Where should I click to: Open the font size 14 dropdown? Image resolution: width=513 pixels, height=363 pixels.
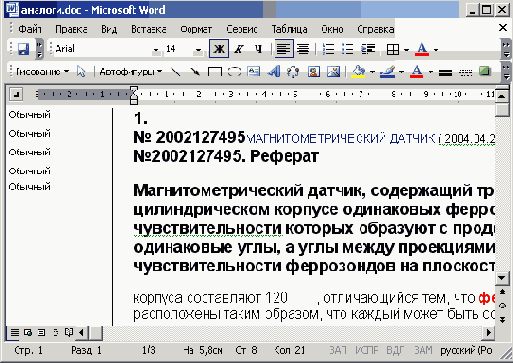coord(198,50)
